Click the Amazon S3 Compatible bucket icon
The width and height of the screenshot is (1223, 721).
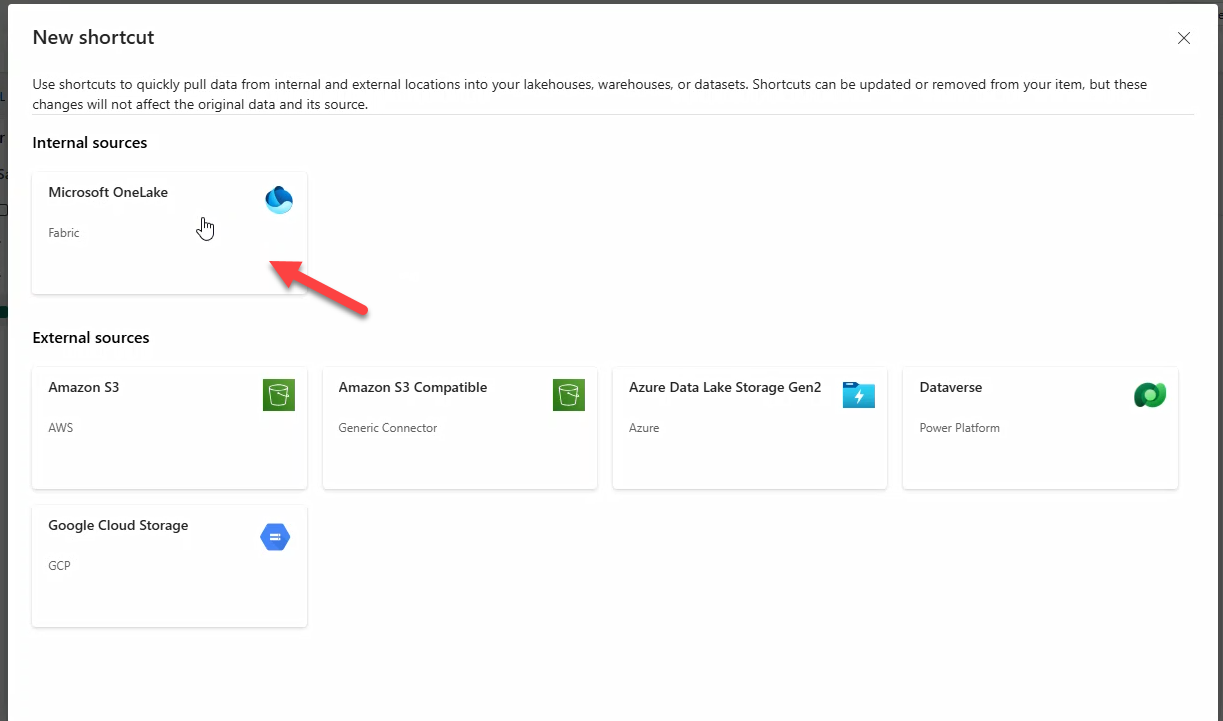coord(568,395)
